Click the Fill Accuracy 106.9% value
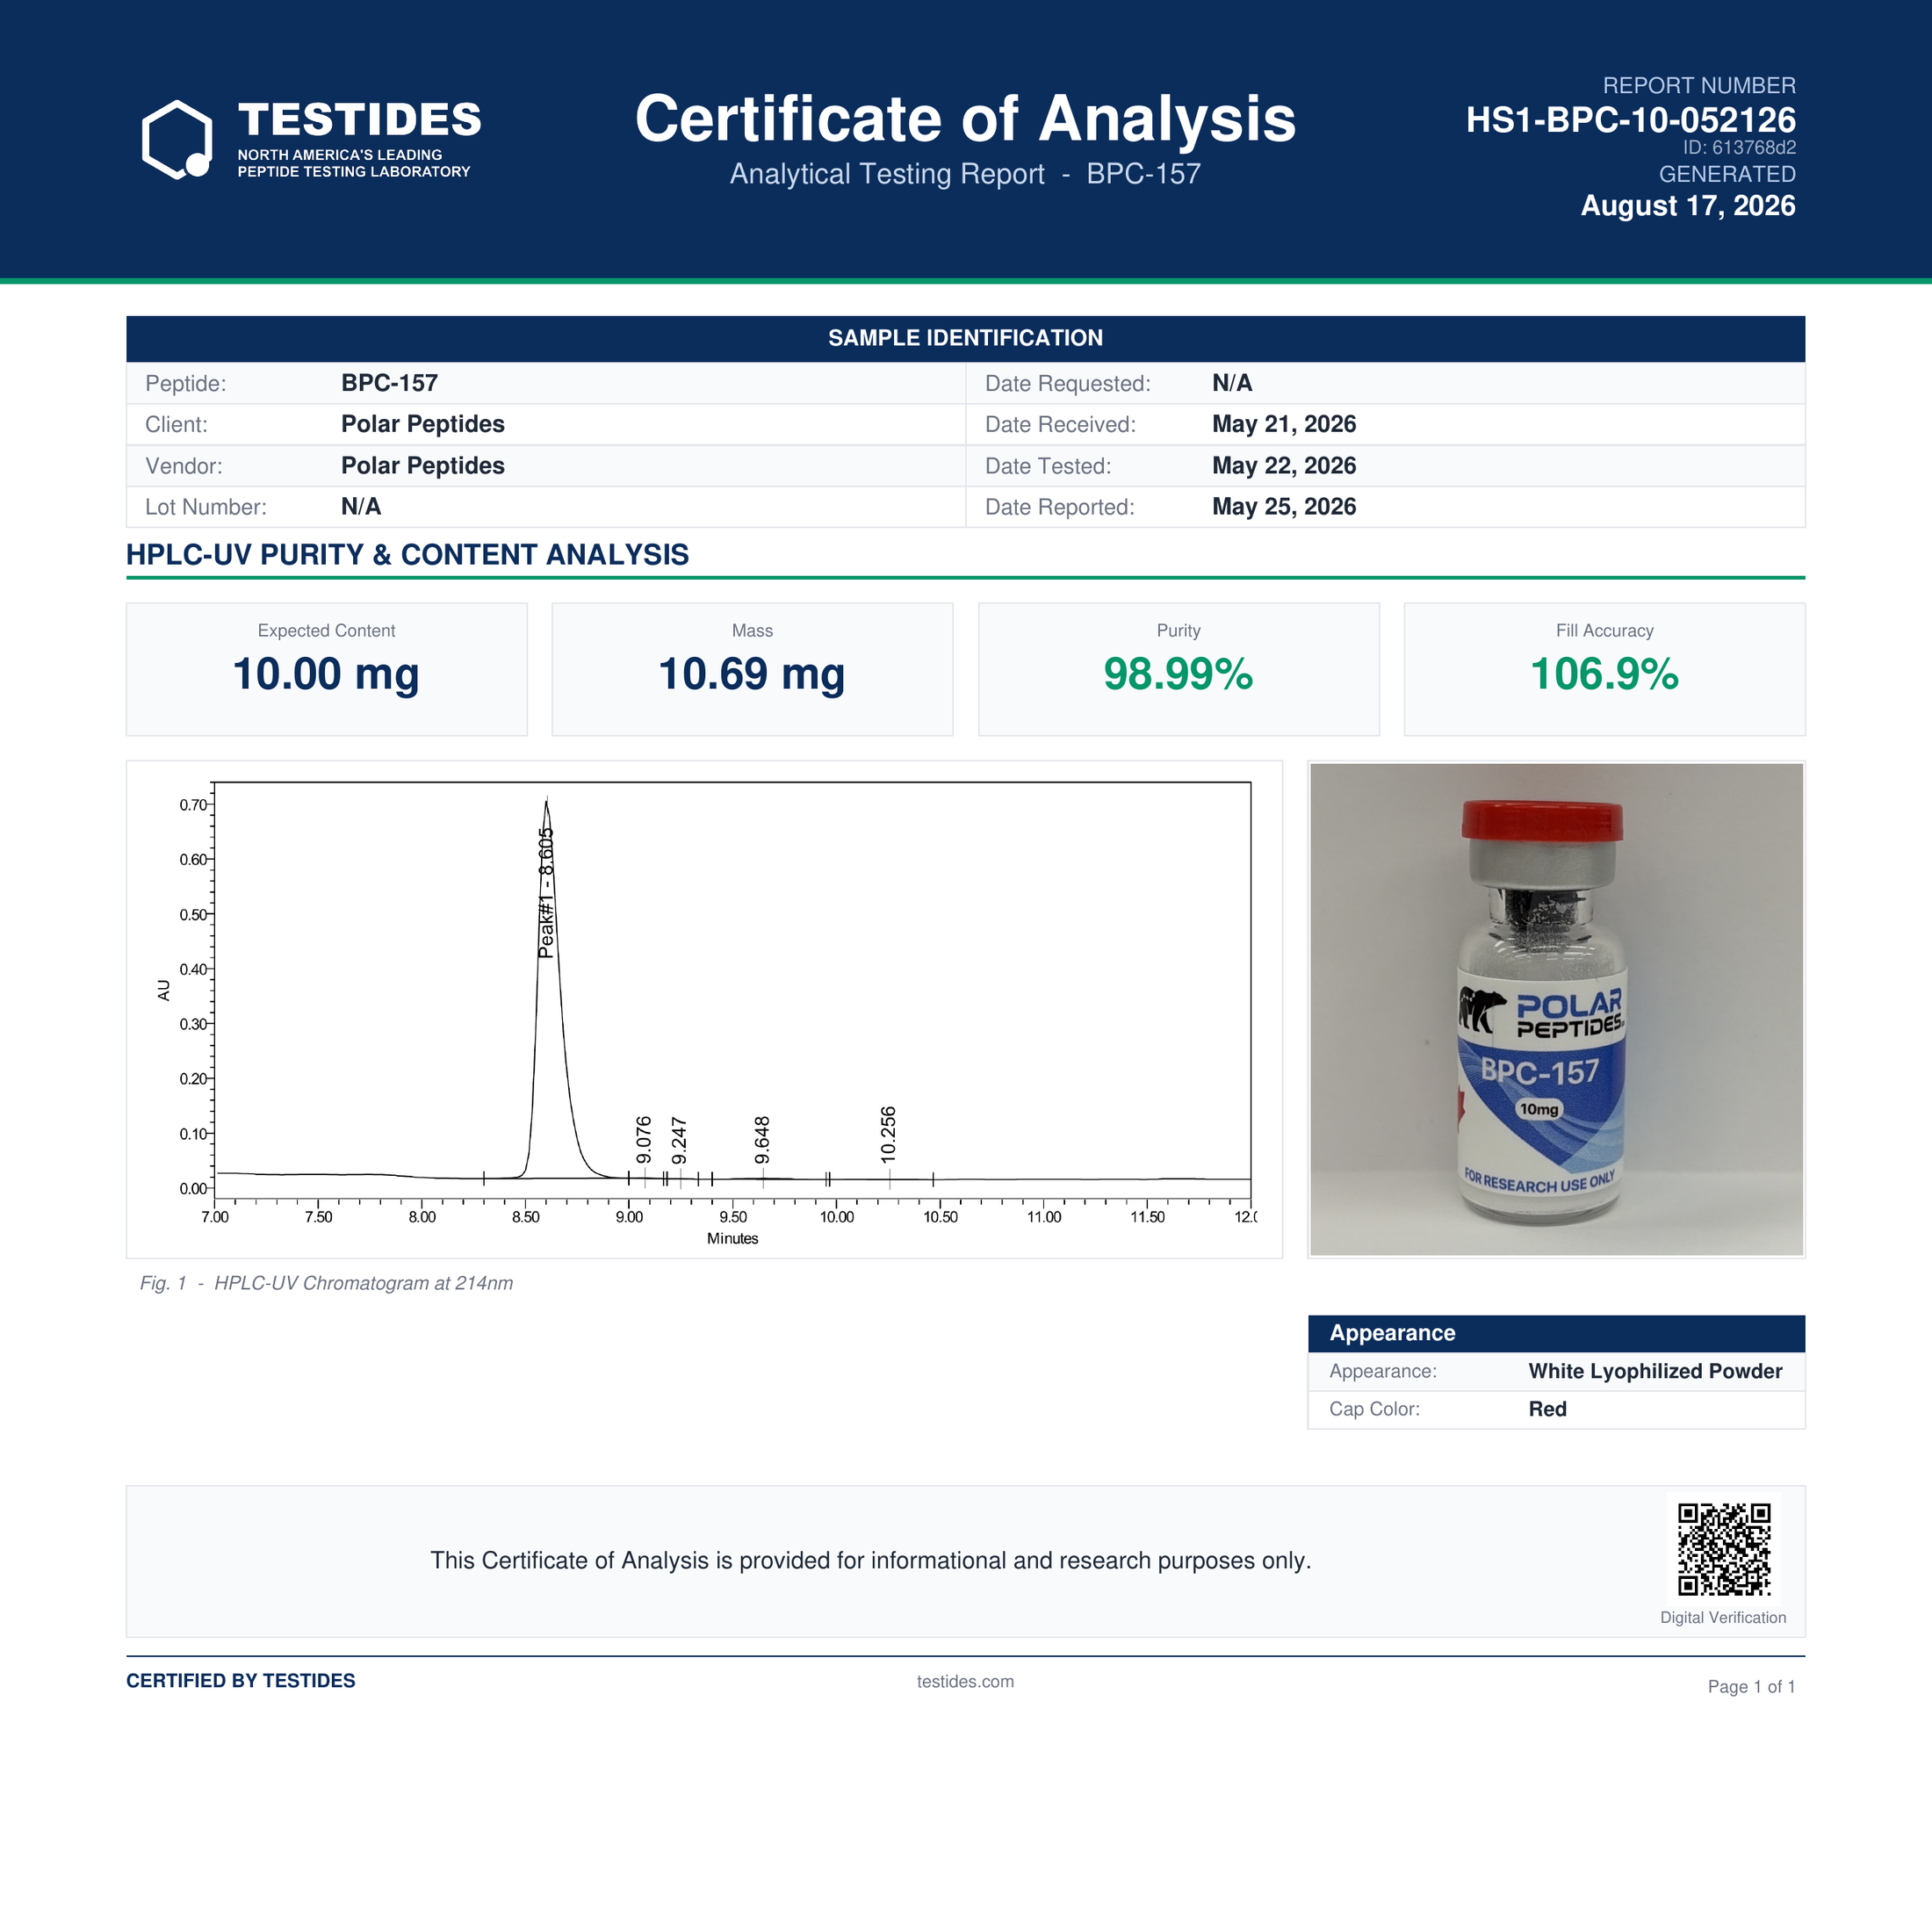The image size is (1932, 1932). (1604, 674)
